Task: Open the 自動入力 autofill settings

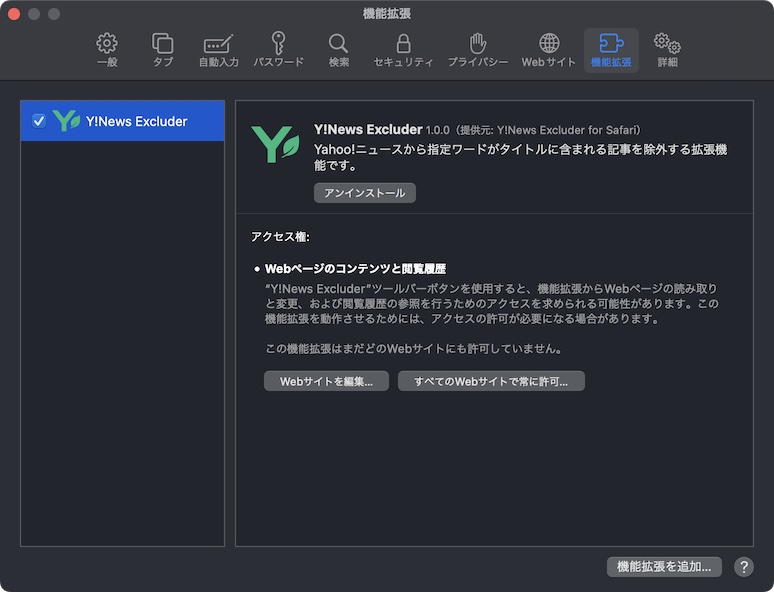Action: [218, 50]
